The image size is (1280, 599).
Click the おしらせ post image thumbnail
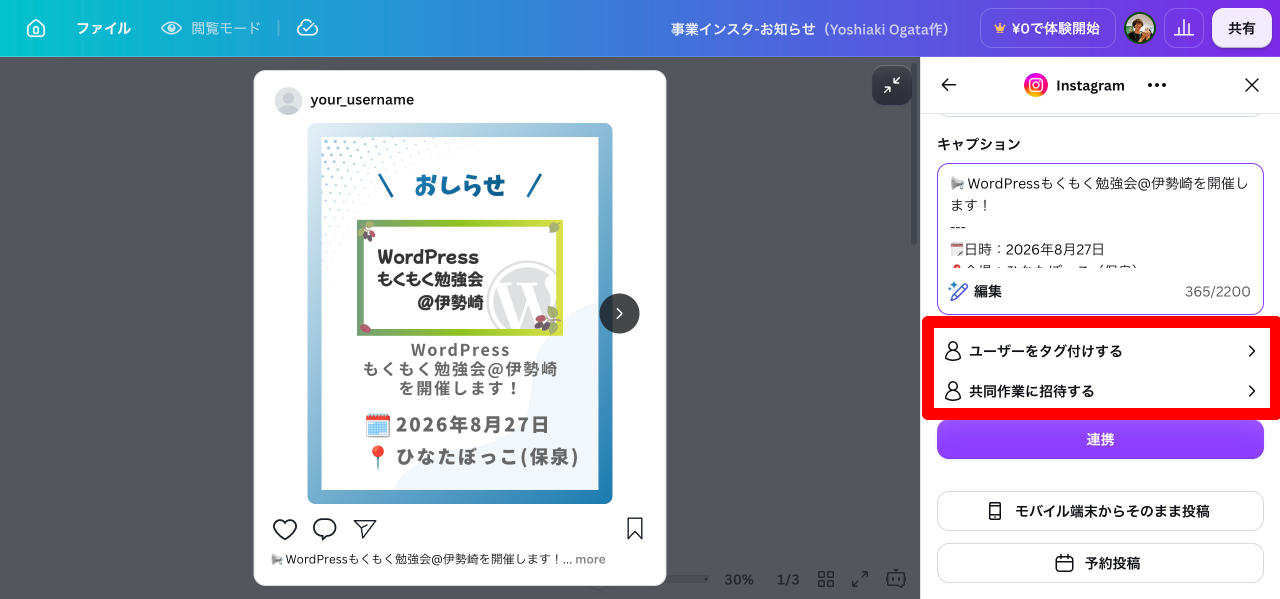[460, 313]
